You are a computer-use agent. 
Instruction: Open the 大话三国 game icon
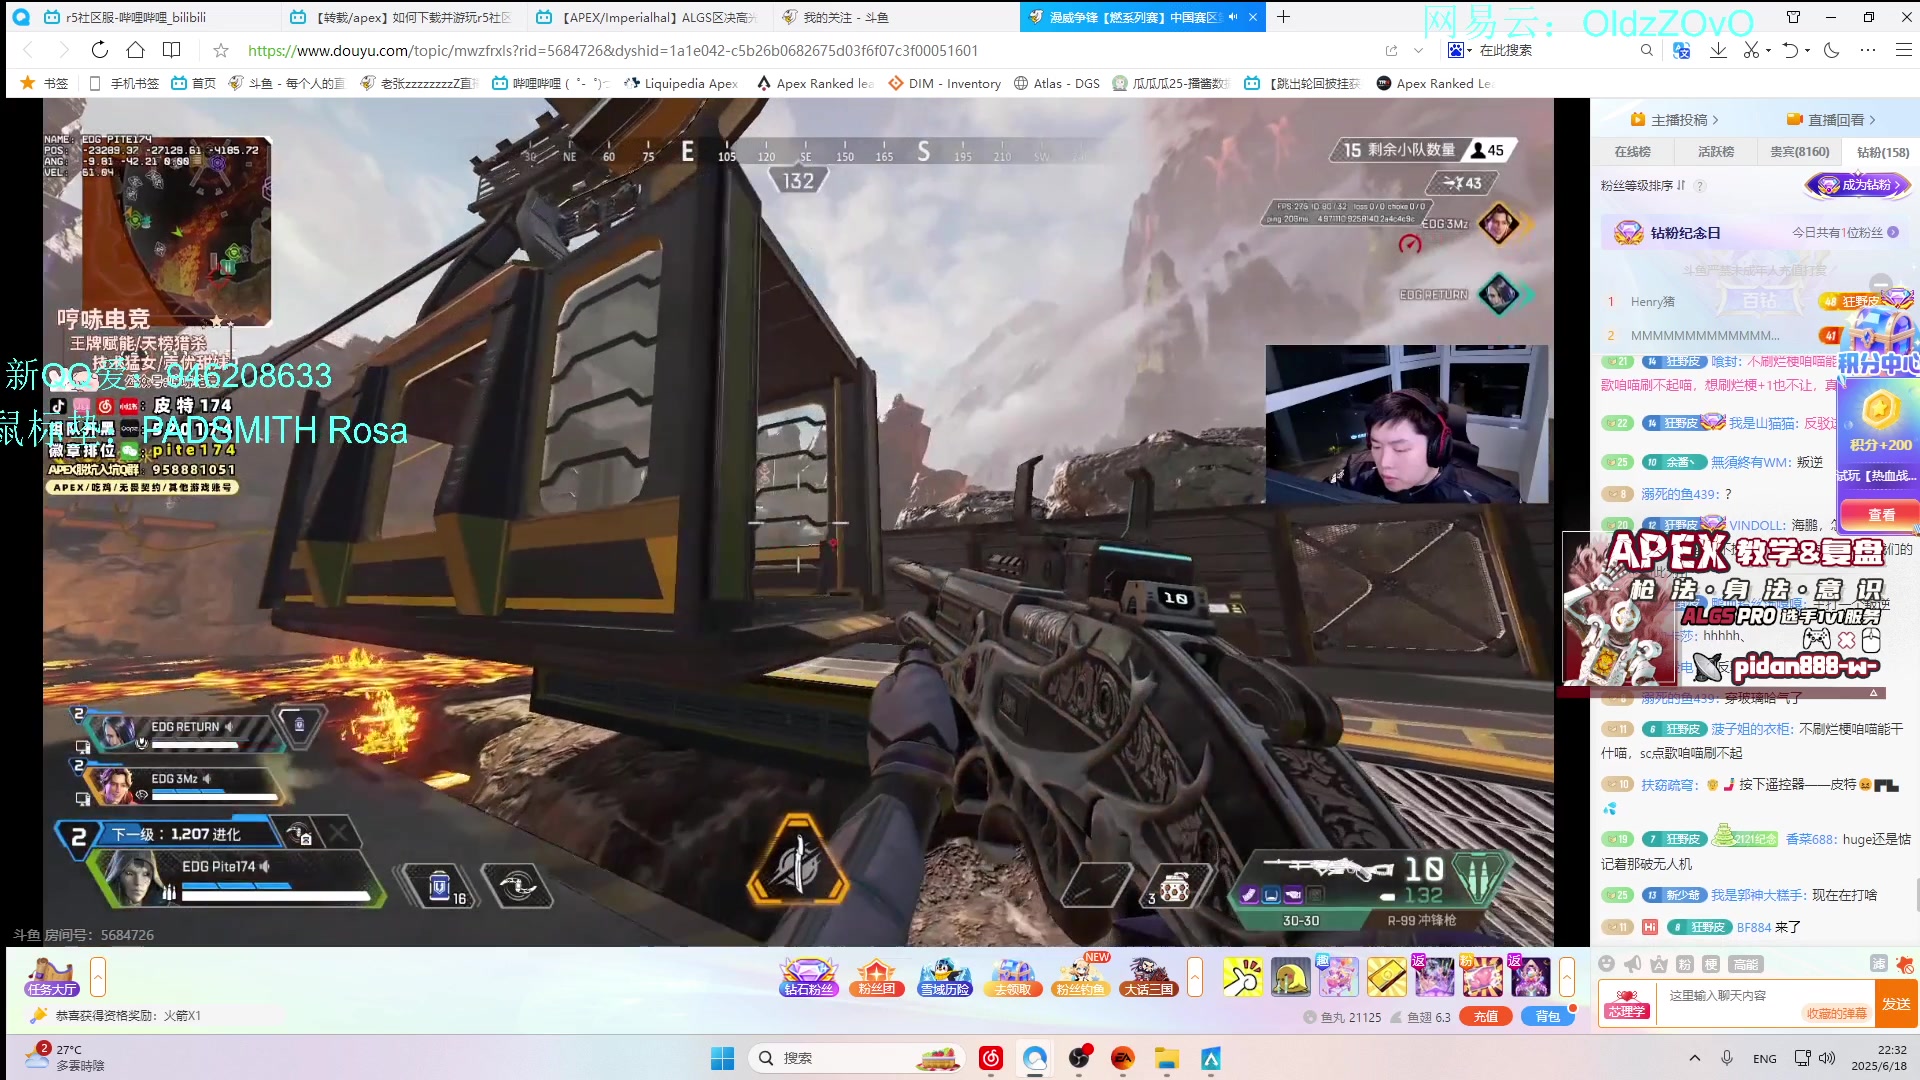coord(1148,977)
